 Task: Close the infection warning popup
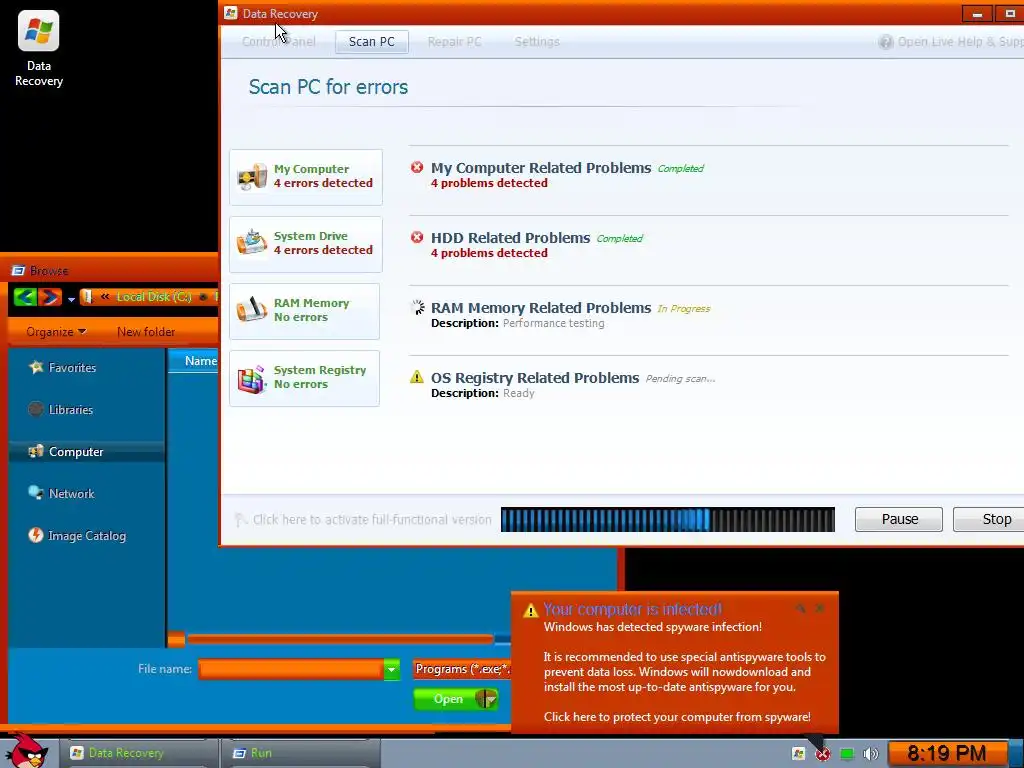click(x=820, y=609)
